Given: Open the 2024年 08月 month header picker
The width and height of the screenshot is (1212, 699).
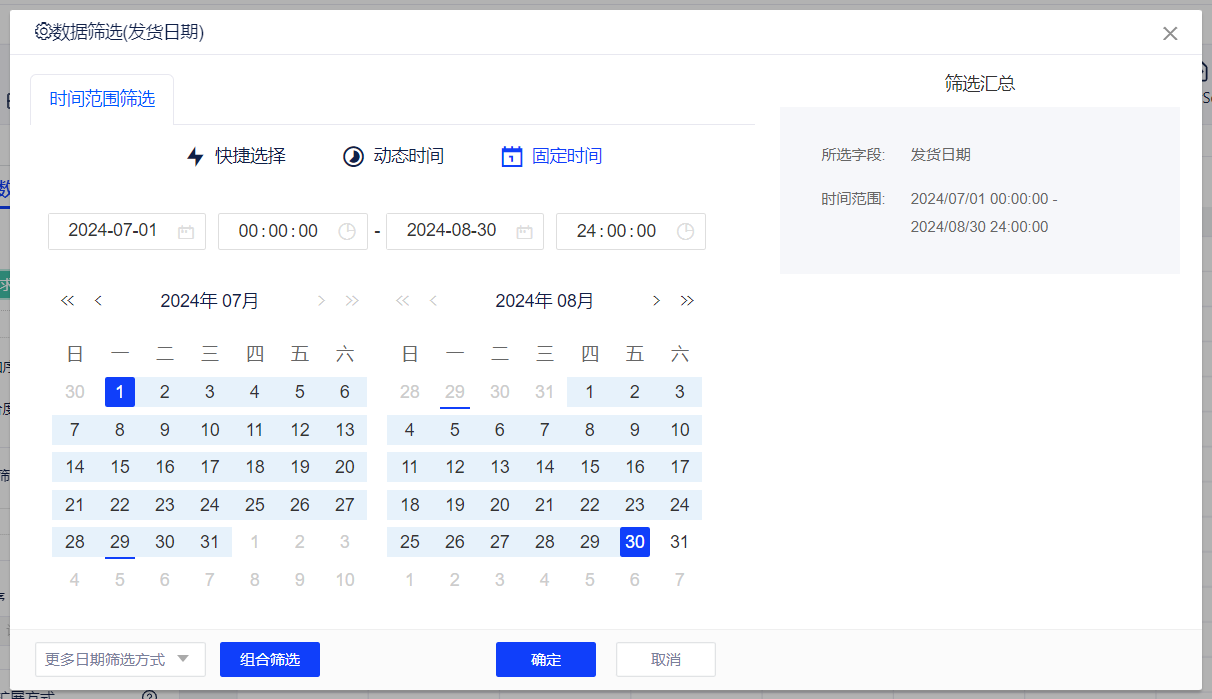Looking at the screenshot, I should tap(545, 301).
